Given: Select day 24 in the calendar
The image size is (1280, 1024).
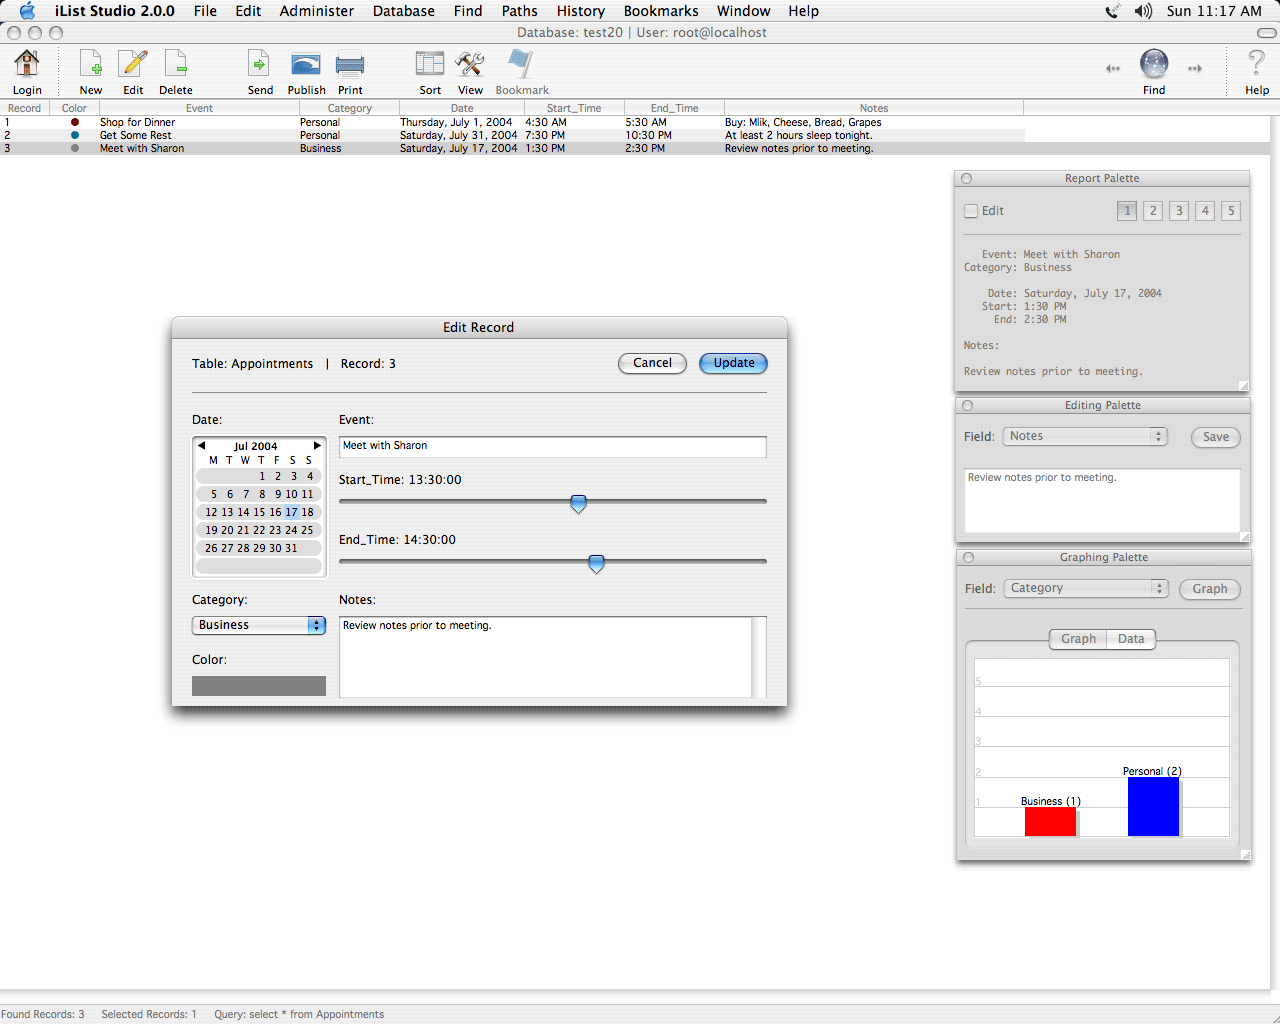Looking at the screenshot, I should click(291, 530).
